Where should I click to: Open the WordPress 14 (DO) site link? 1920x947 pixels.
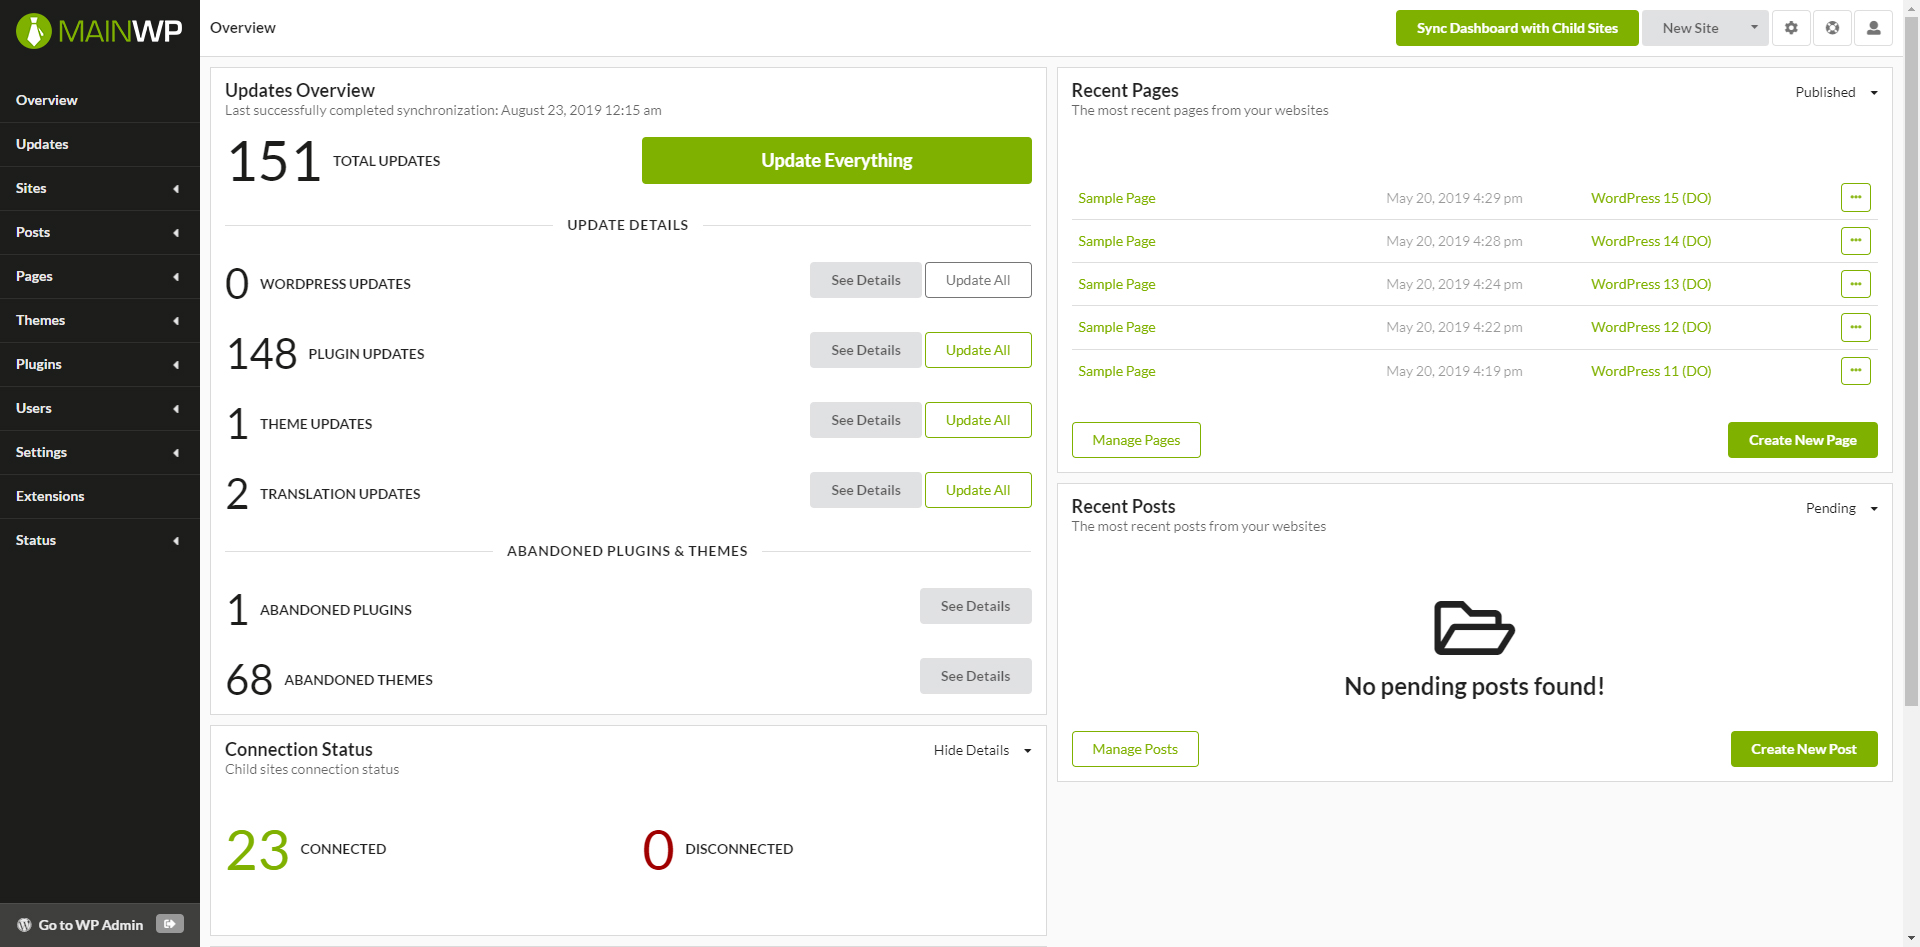[1650, 241]
